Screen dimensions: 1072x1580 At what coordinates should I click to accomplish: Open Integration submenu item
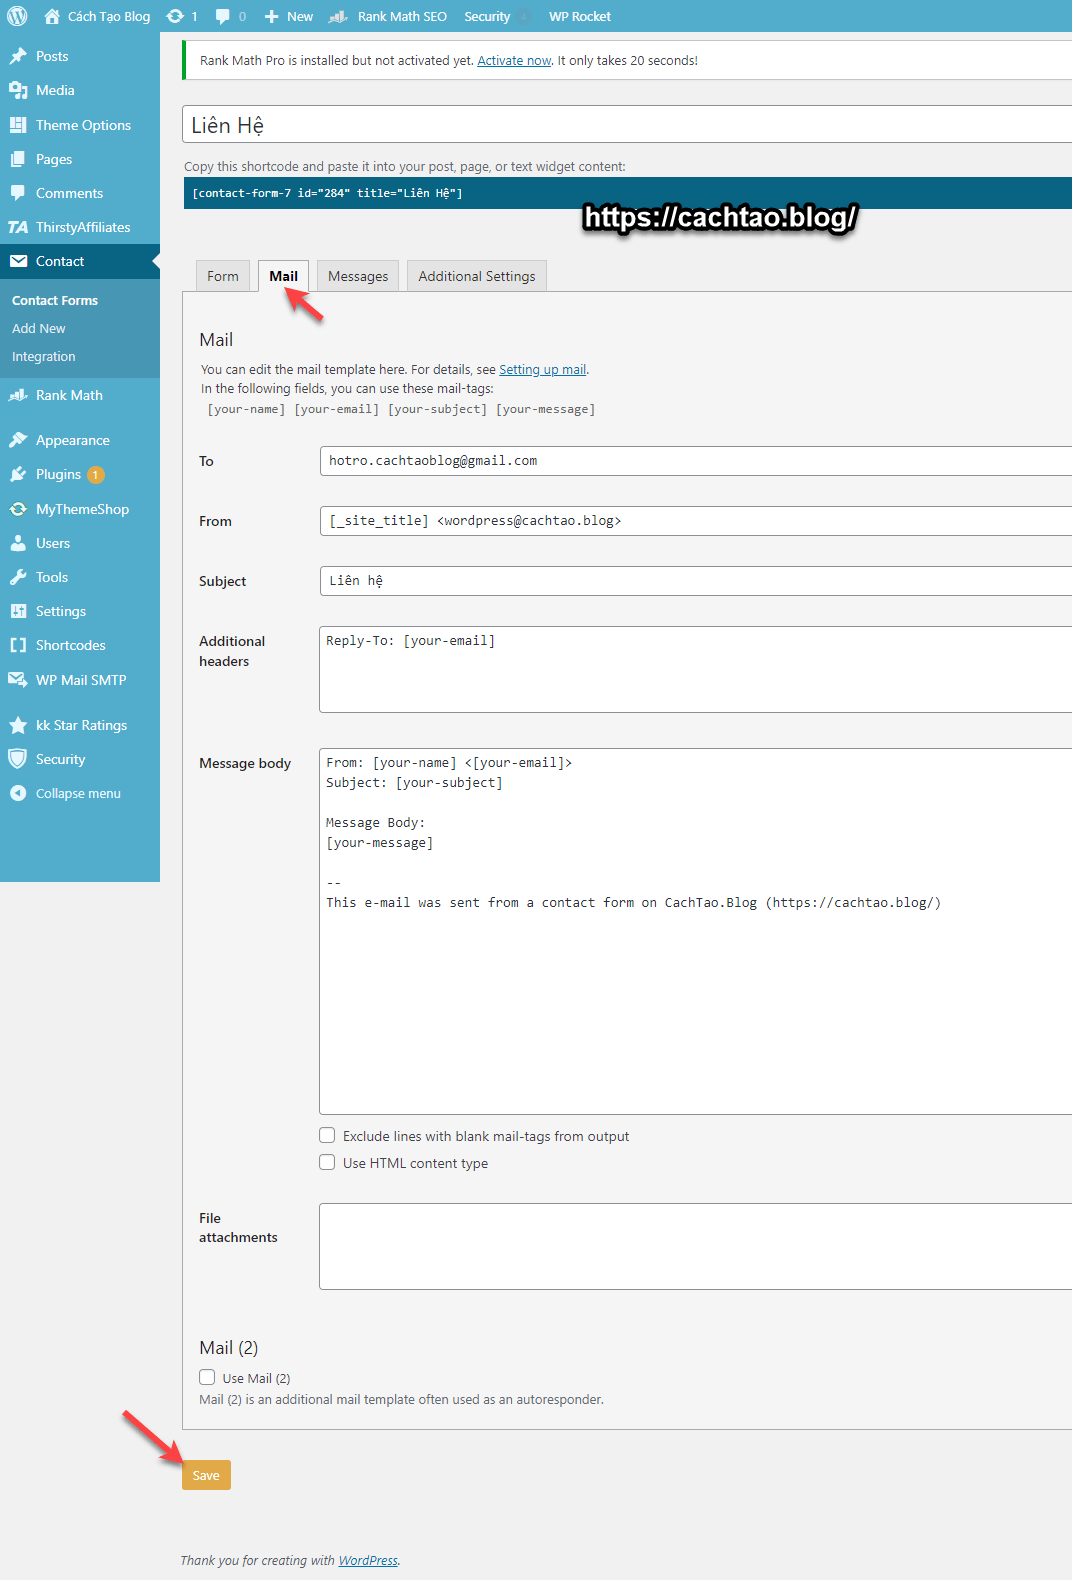[x=44, y=356]
